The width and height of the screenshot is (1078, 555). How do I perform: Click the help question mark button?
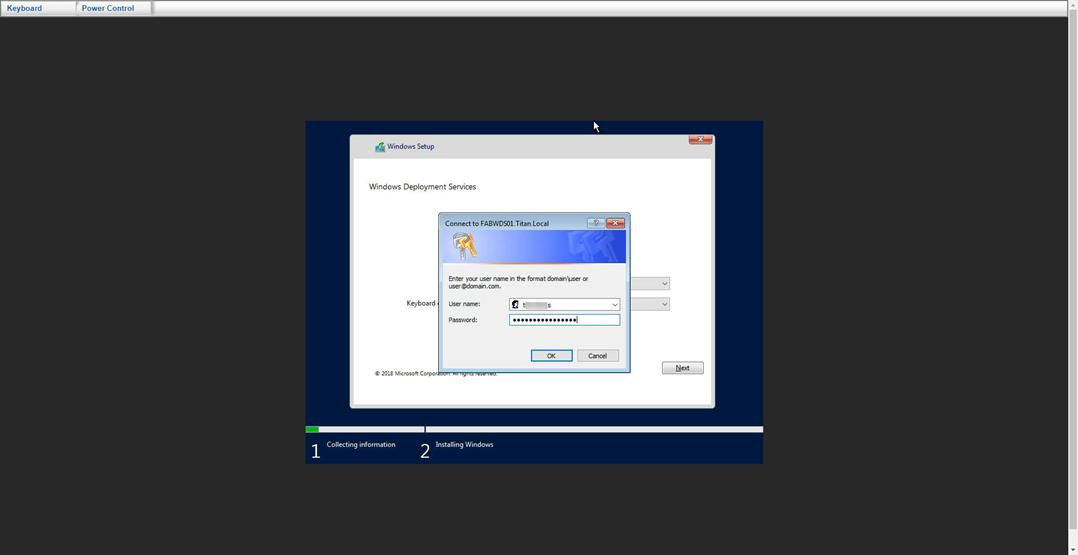coord(596,223)
